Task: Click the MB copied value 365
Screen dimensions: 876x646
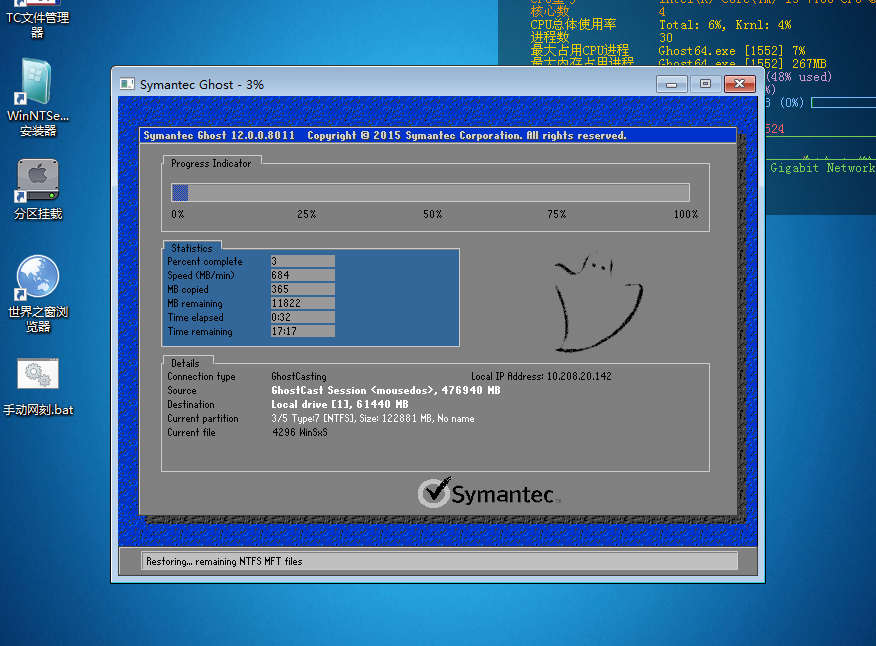Action: click(303, 289)
